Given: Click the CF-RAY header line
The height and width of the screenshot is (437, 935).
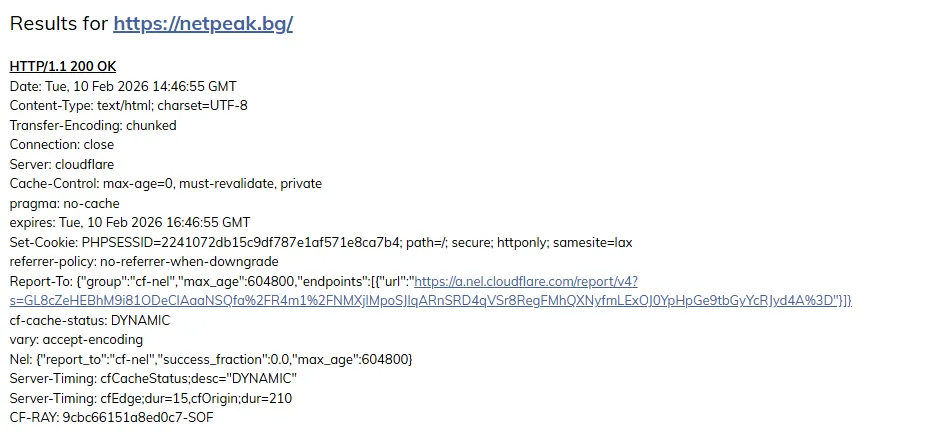Looking at the screenshot, I should [x=111, y=417].
